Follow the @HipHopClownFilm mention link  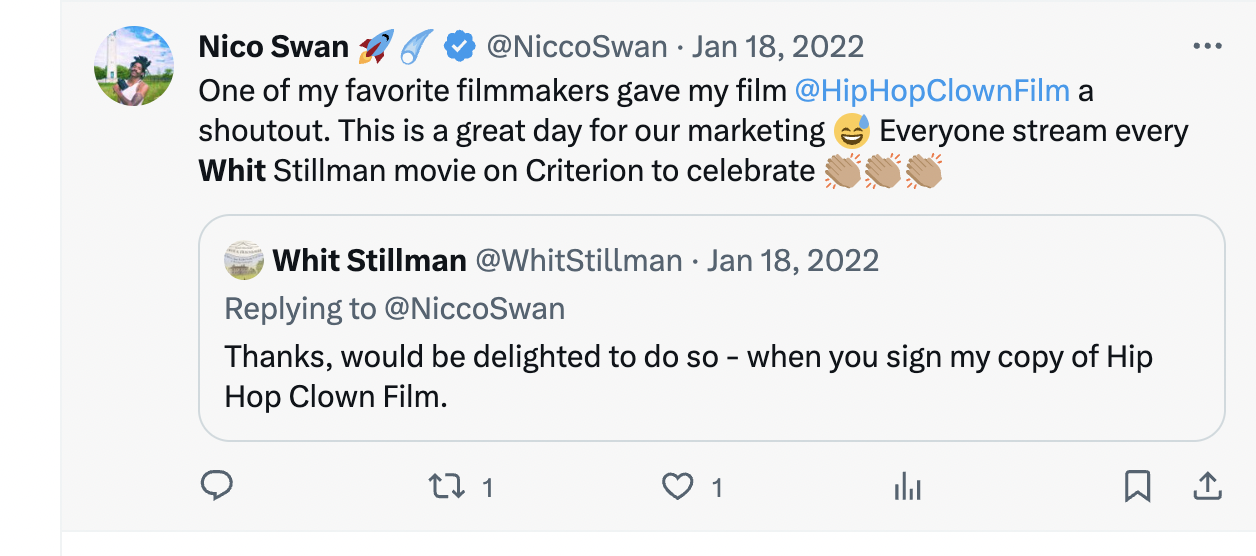coord(932,91)
